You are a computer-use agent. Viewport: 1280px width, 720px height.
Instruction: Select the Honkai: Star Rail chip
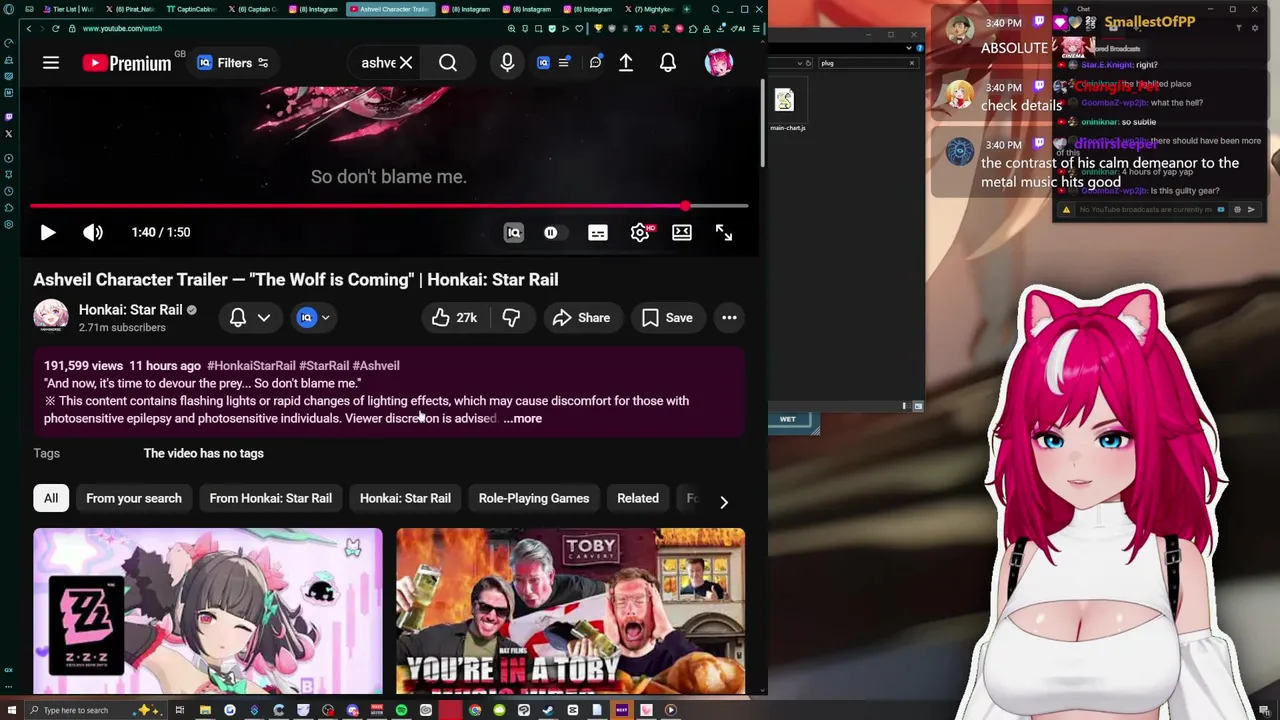(405, 498)
